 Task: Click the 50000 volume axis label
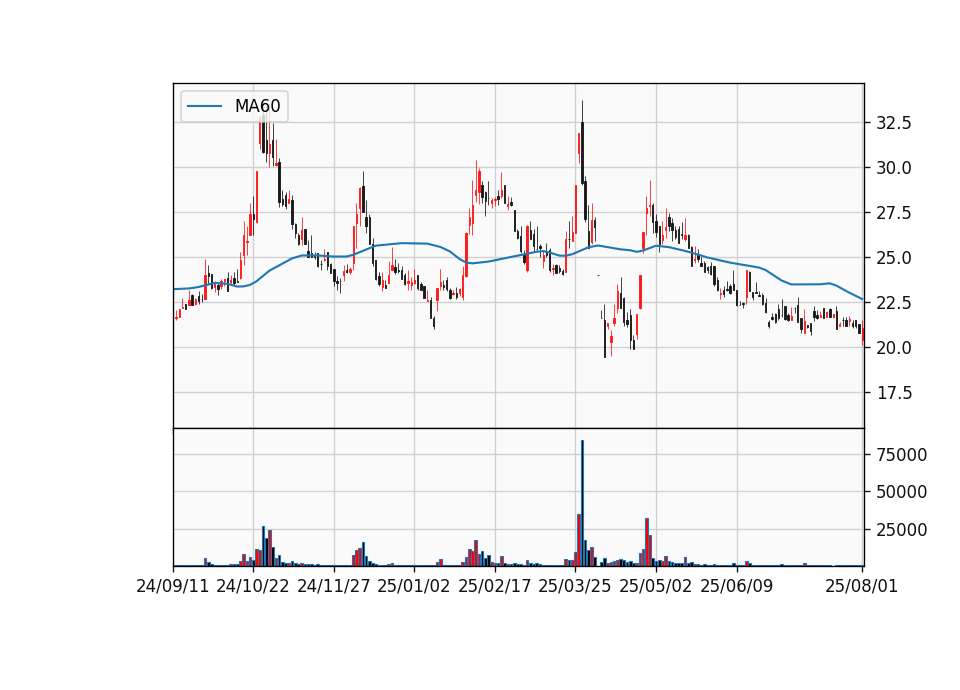(x=902, y=492)
